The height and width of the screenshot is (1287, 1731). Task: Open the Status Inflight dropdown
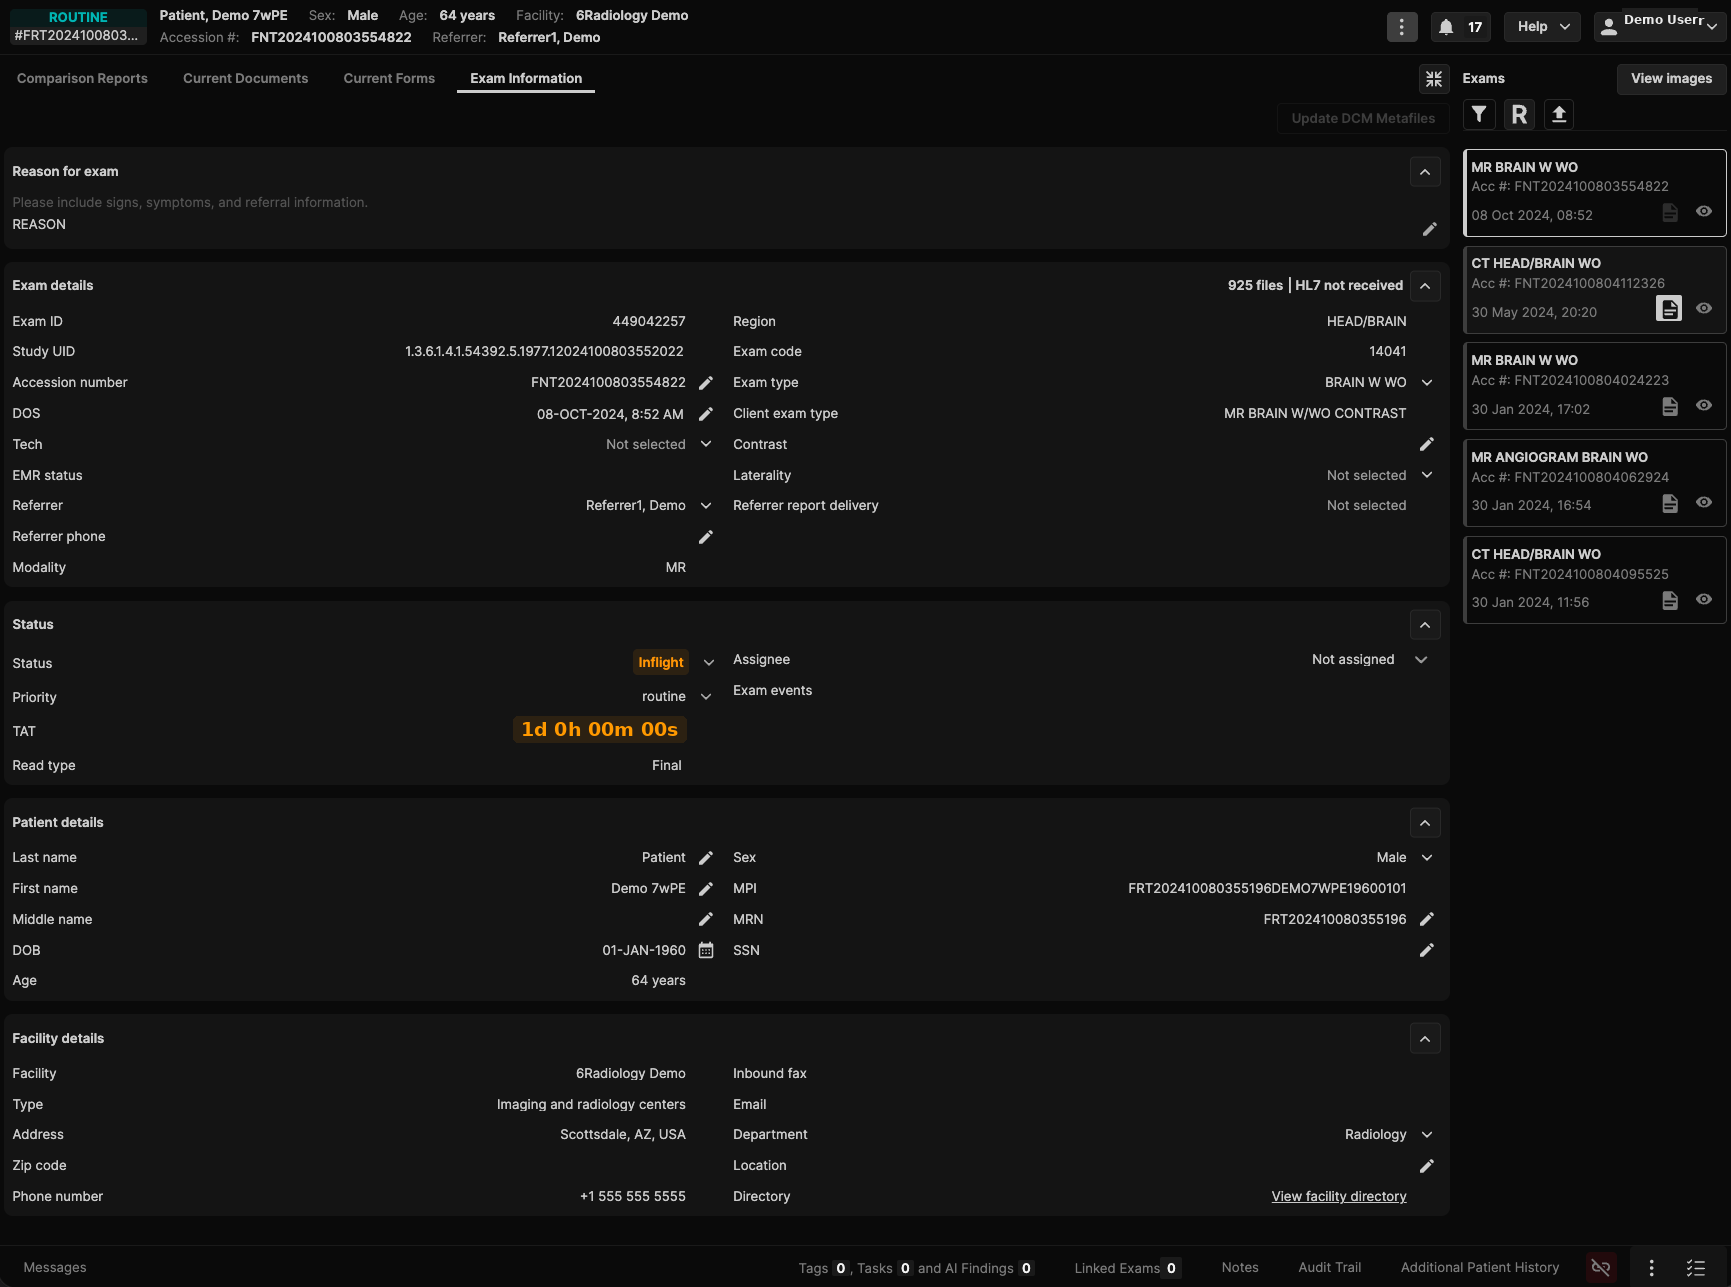click(x=709, y=663)
